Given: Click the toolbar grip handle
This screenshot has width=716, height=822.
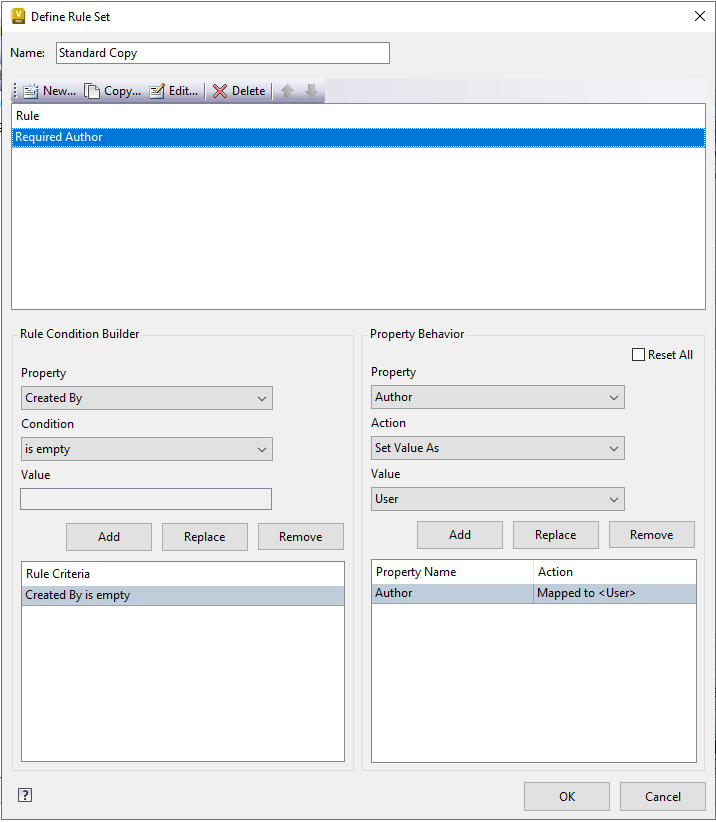Looking at the screenshot, I should pyautogui.click(x=15, y=91).
